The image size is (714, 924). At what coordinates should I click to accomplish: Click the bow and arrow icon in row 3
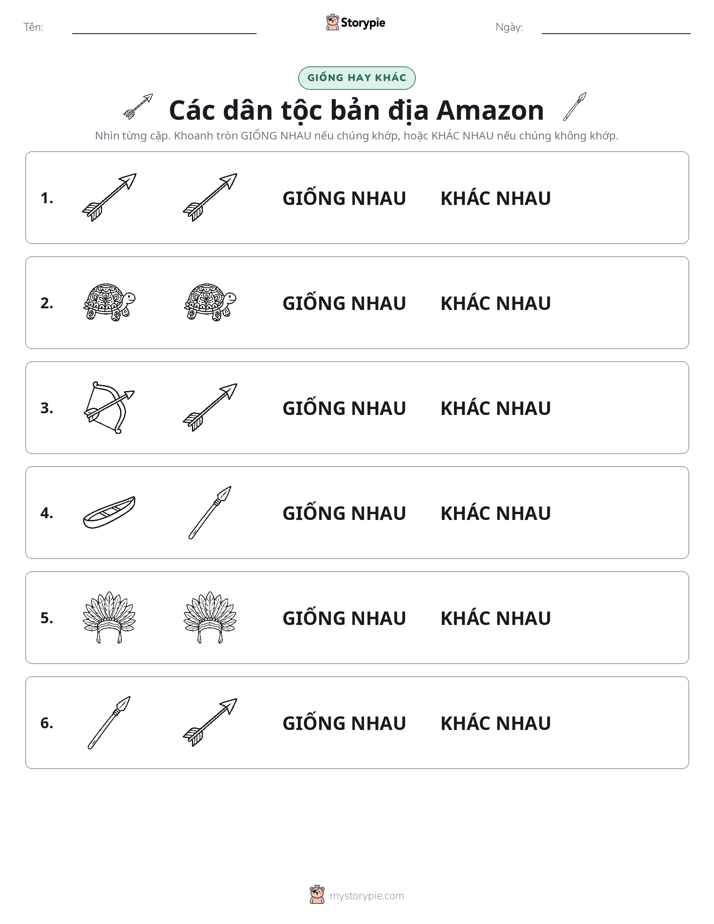click(x=109, y=408)
